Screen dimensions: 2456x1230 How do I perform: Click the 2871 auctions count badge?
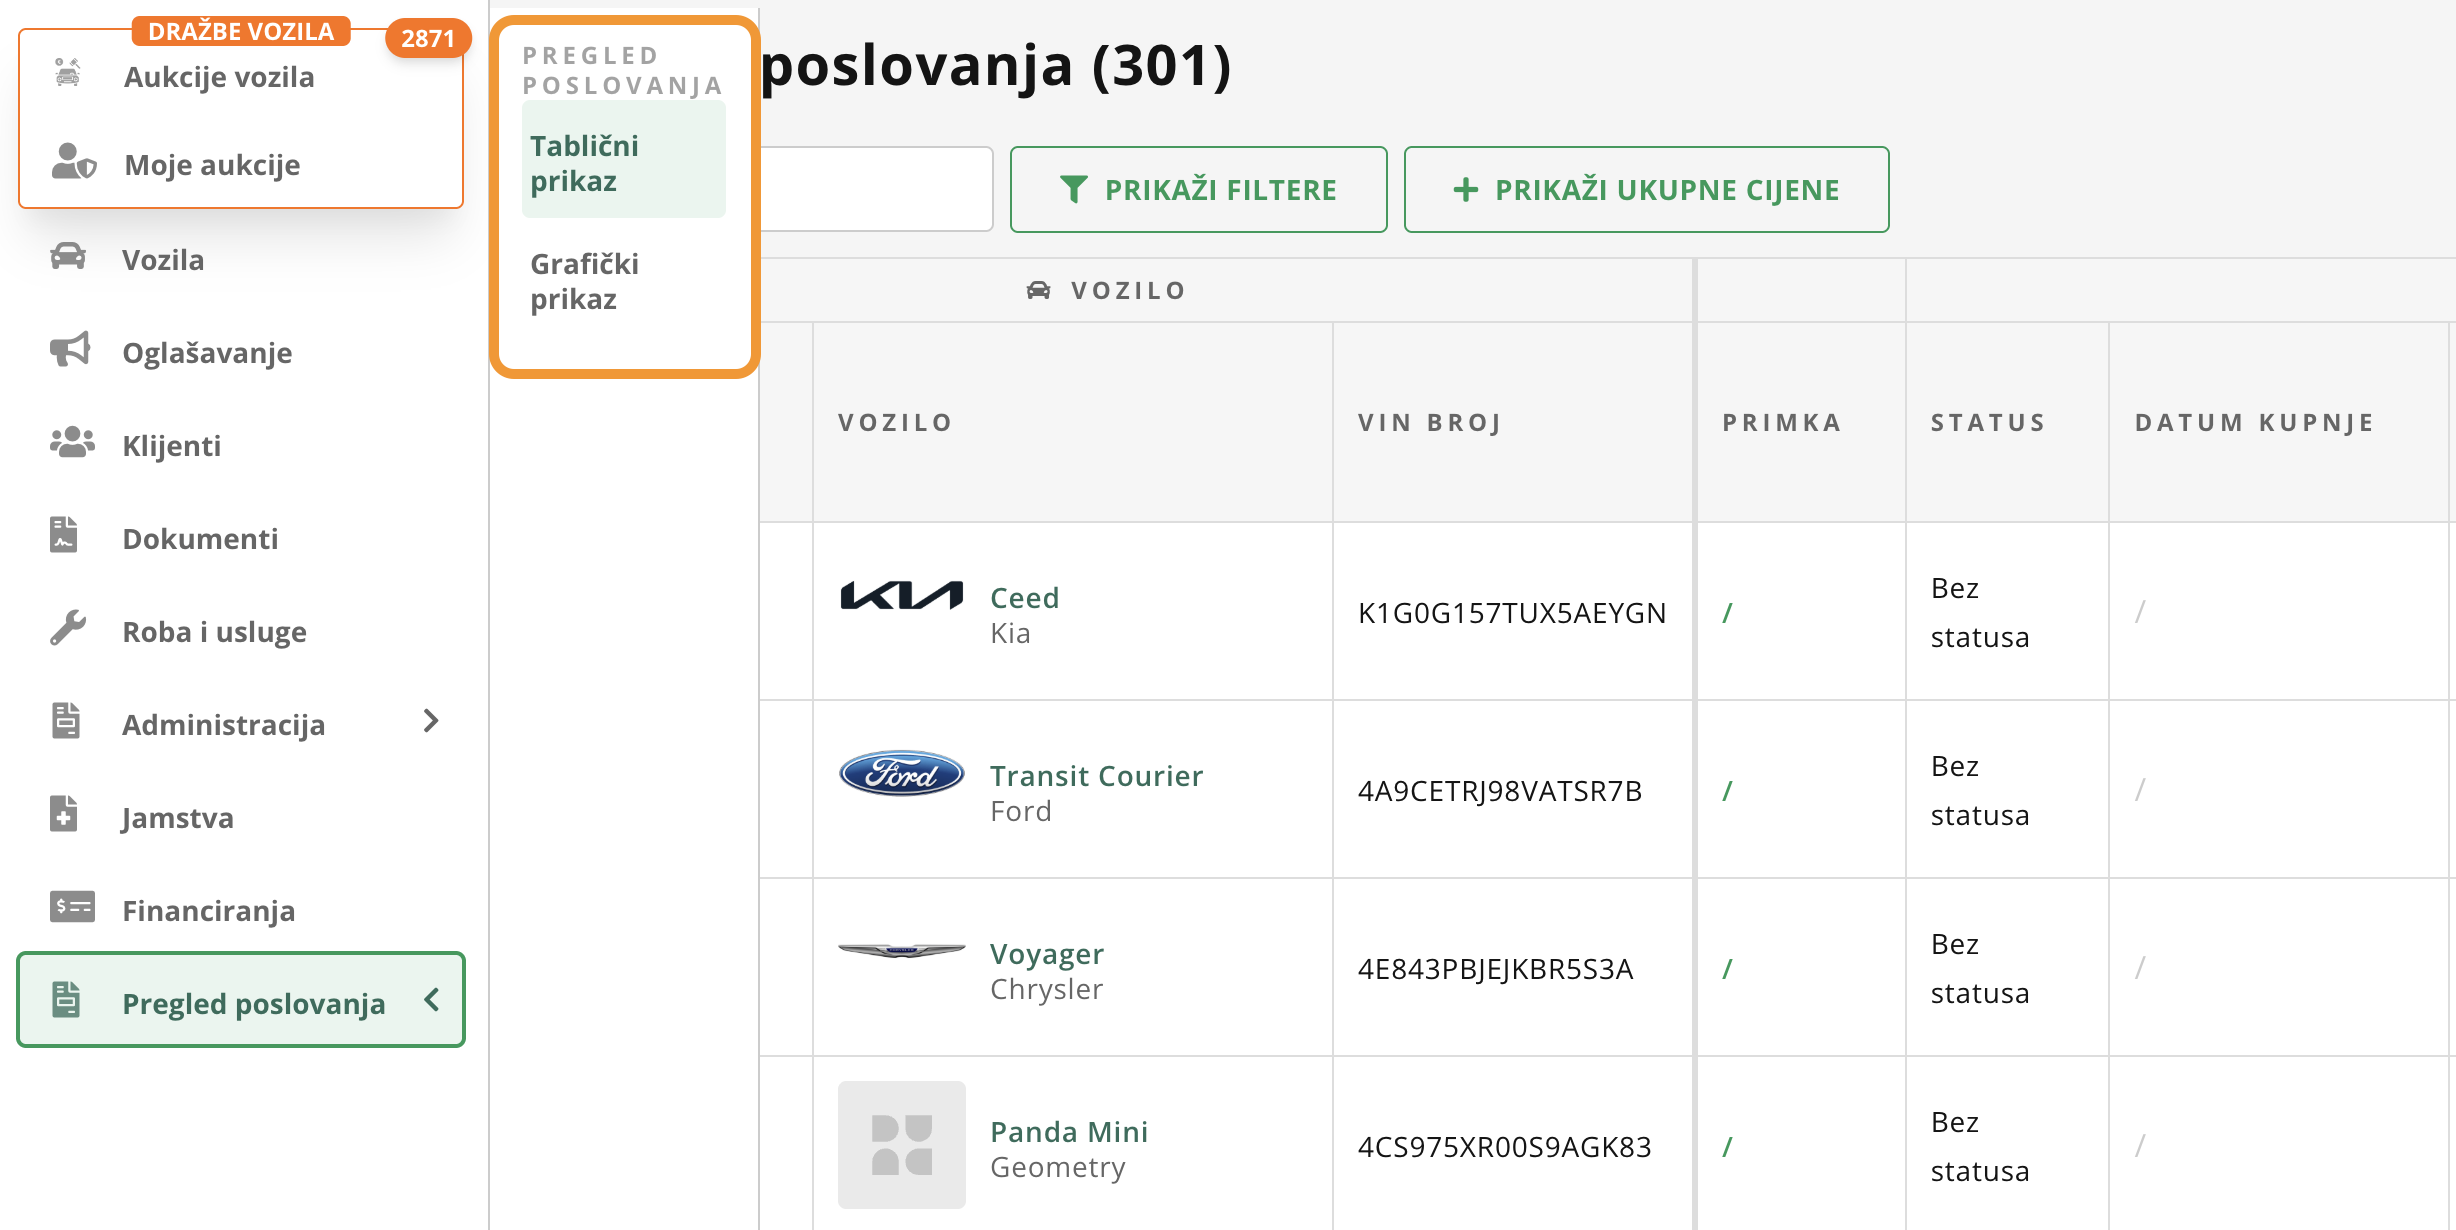tap(428, 39)
